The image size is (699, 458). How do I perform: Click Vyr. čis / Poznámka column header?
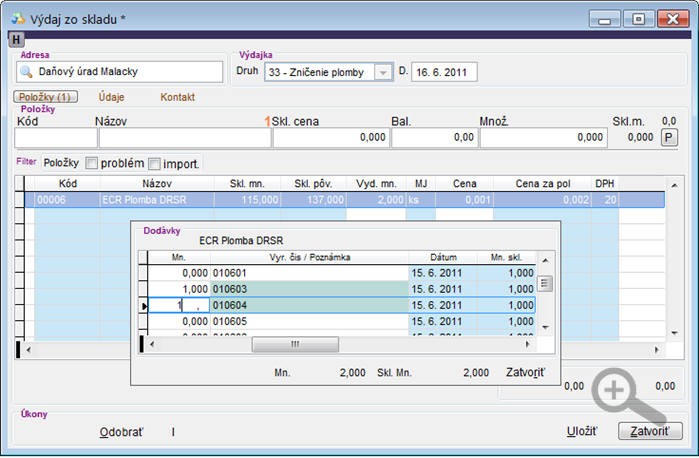309,257
